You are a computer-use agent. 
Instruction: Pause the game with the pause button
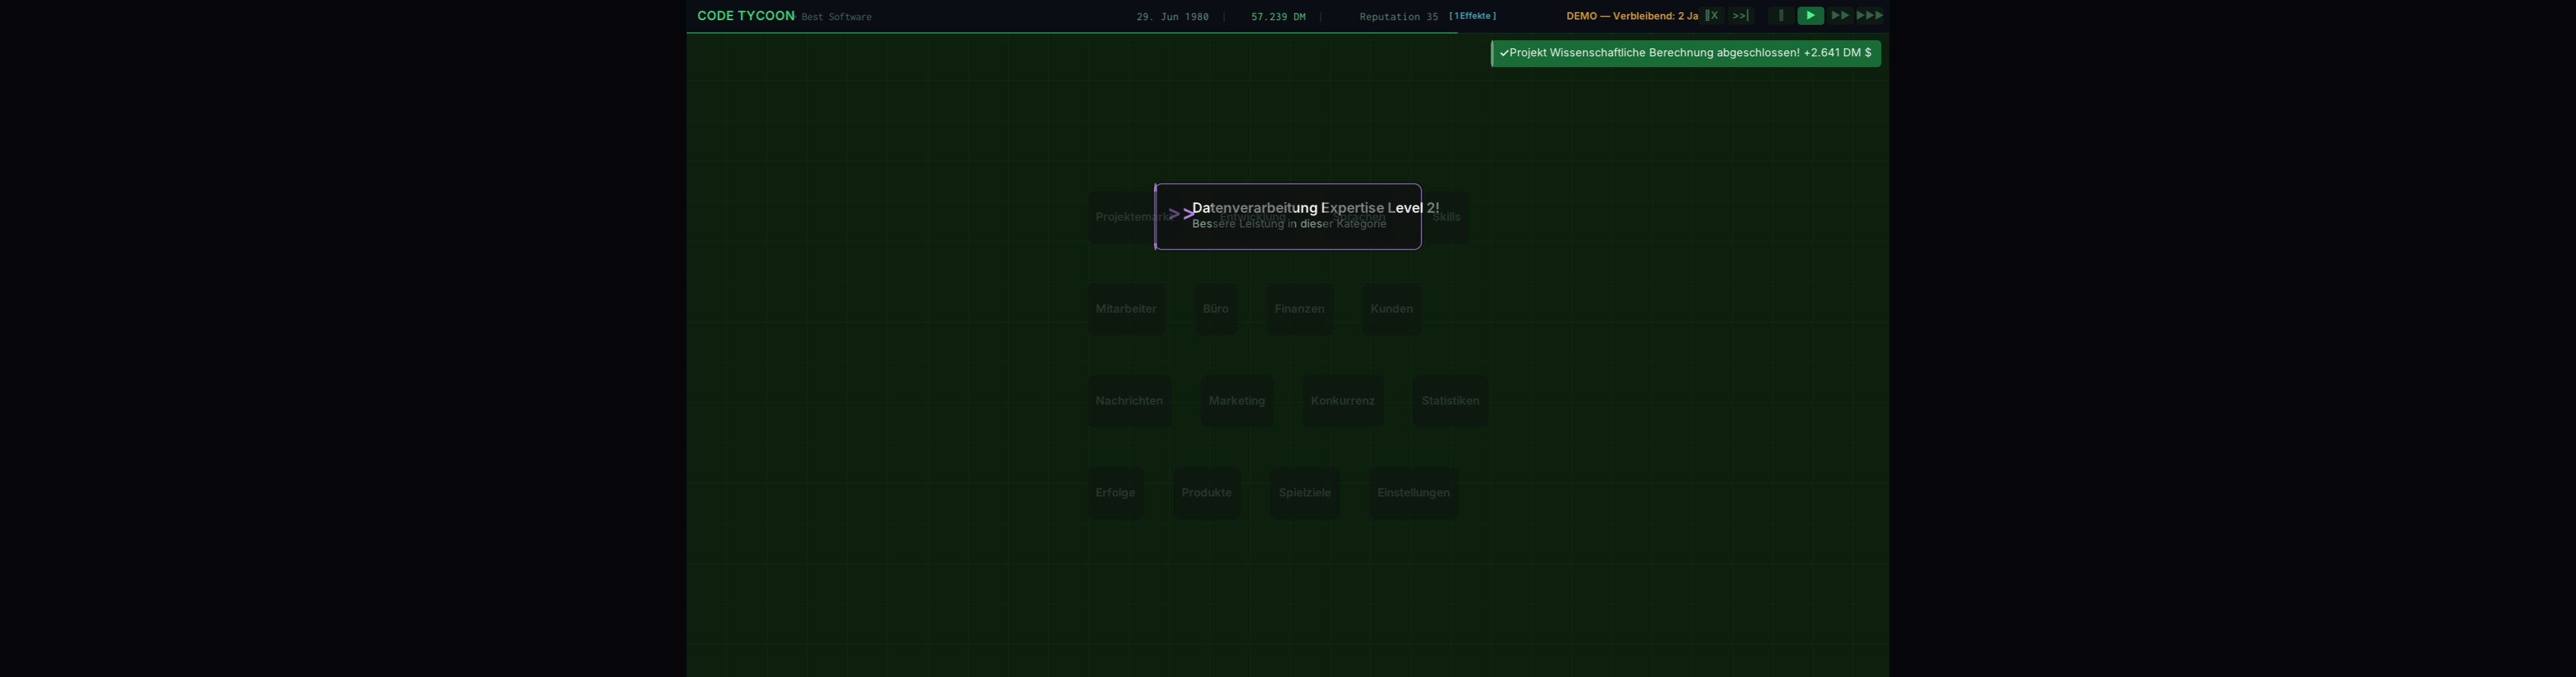pyautogui.click(x=1780, y=16)
